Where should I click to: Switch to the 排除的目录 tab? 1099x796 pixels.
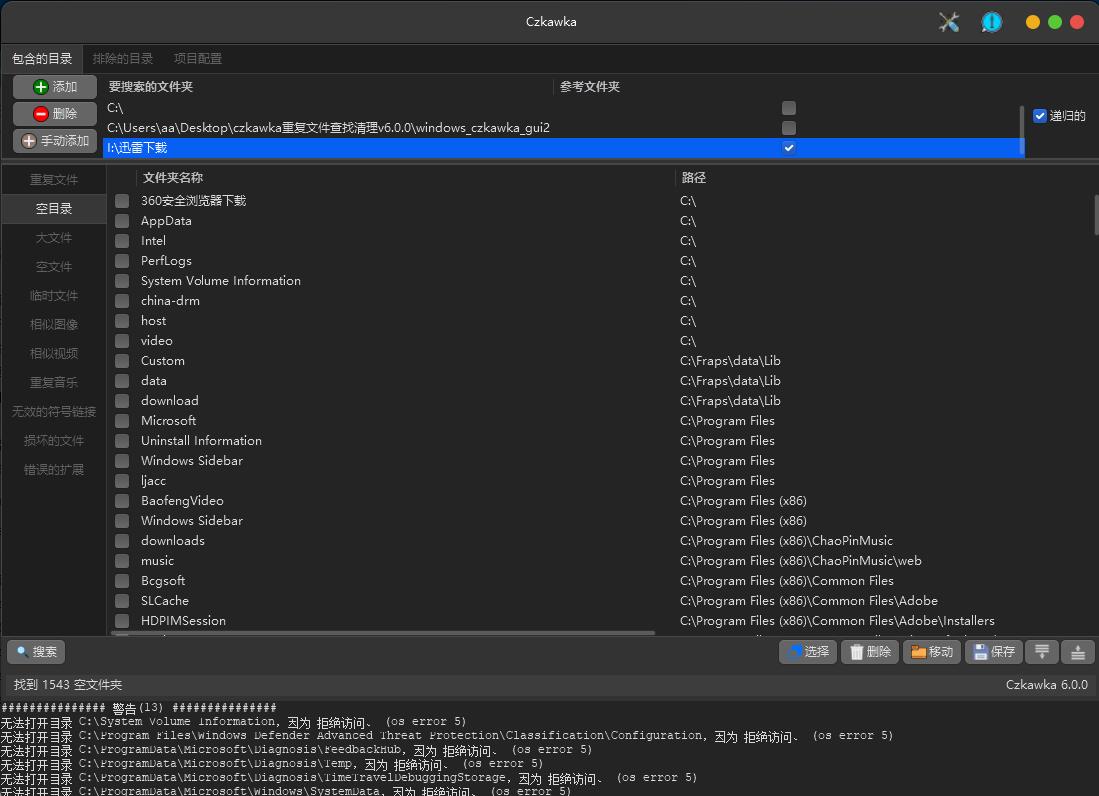tap(123, 58)
